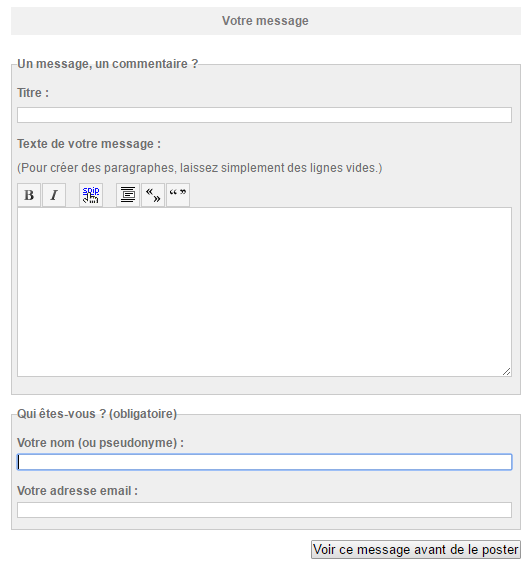Viewport: 532px width, 572px height.
Task: Apply italic with the I icon
Action: 54,195
